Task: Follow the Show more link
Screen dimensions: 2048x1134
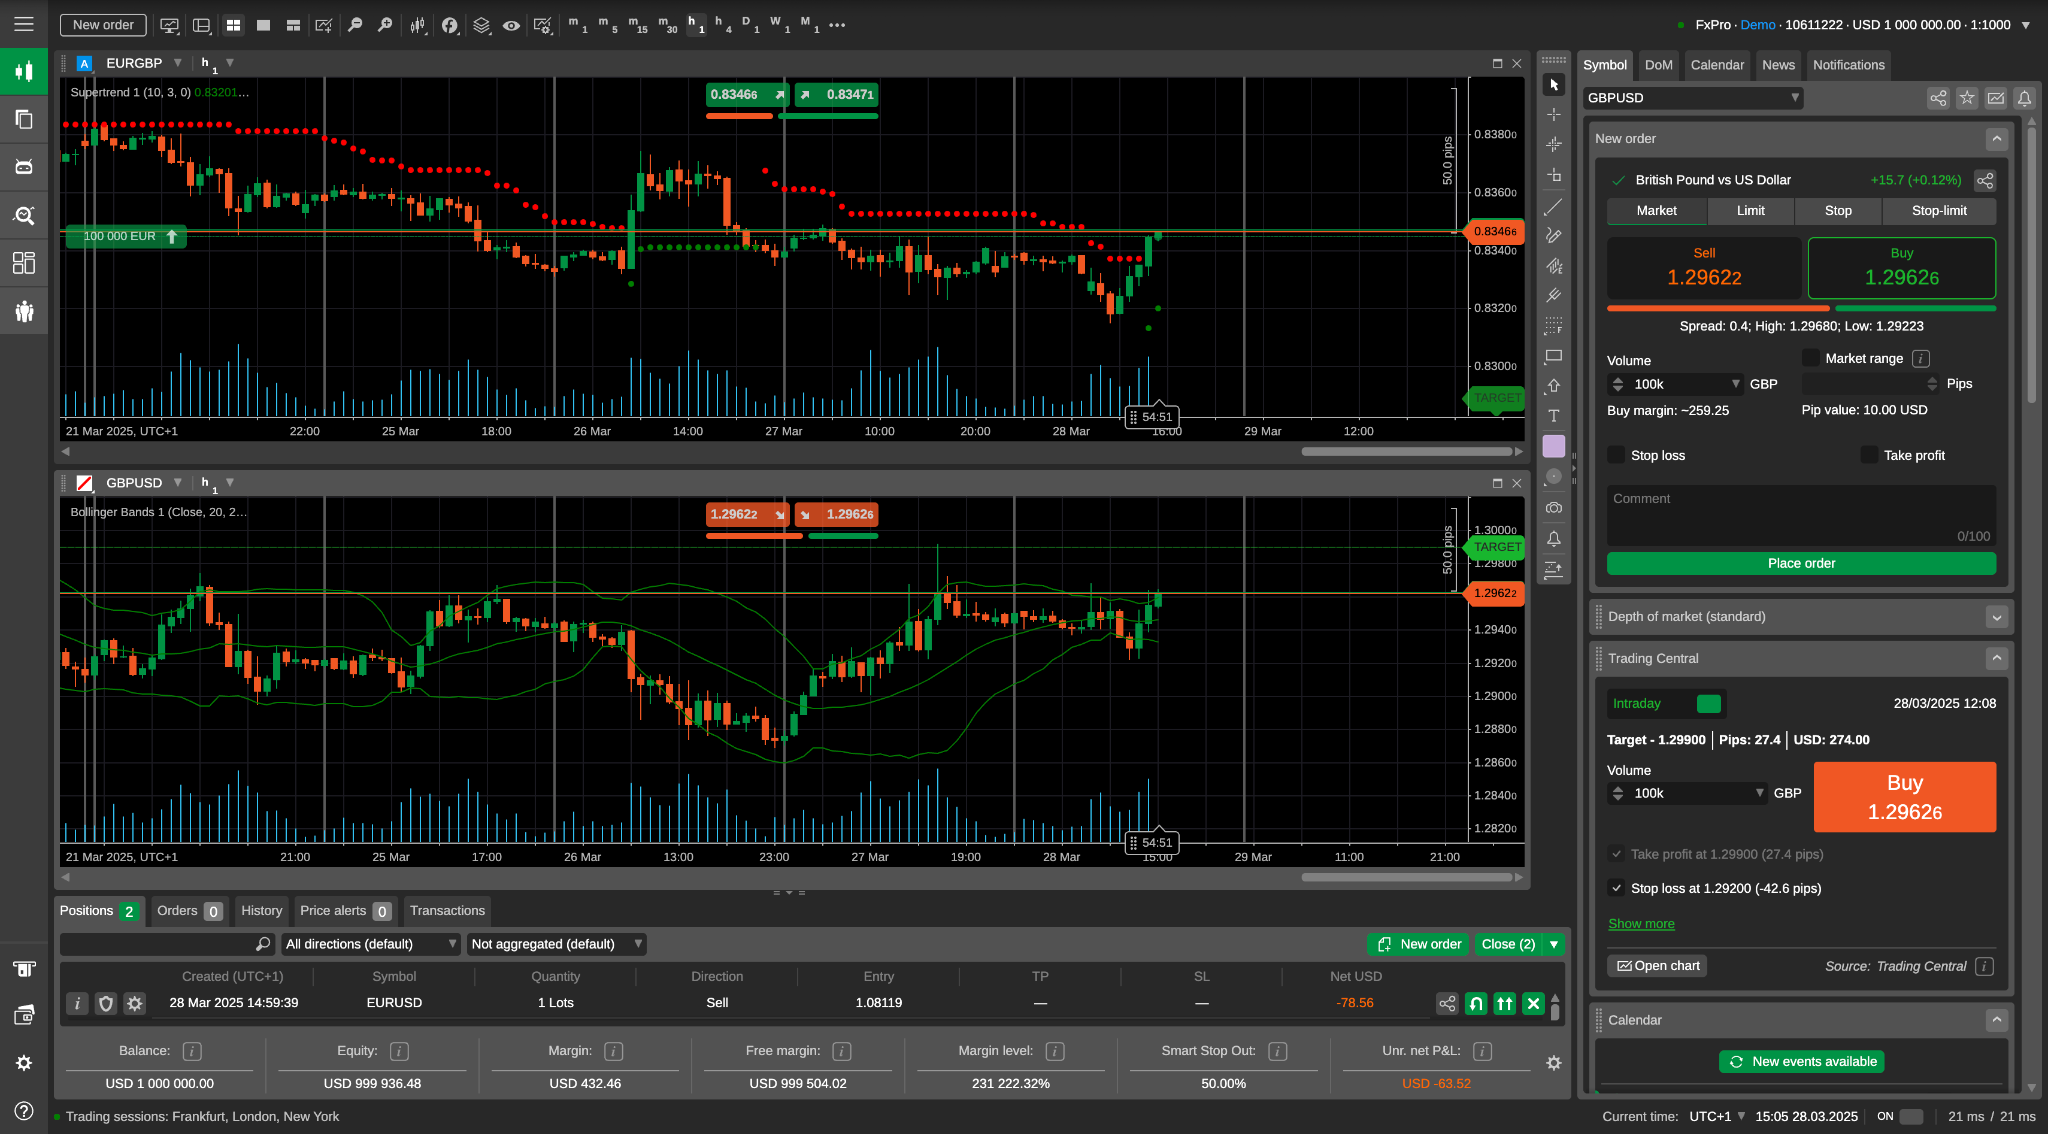Action: coord(1641,924)
